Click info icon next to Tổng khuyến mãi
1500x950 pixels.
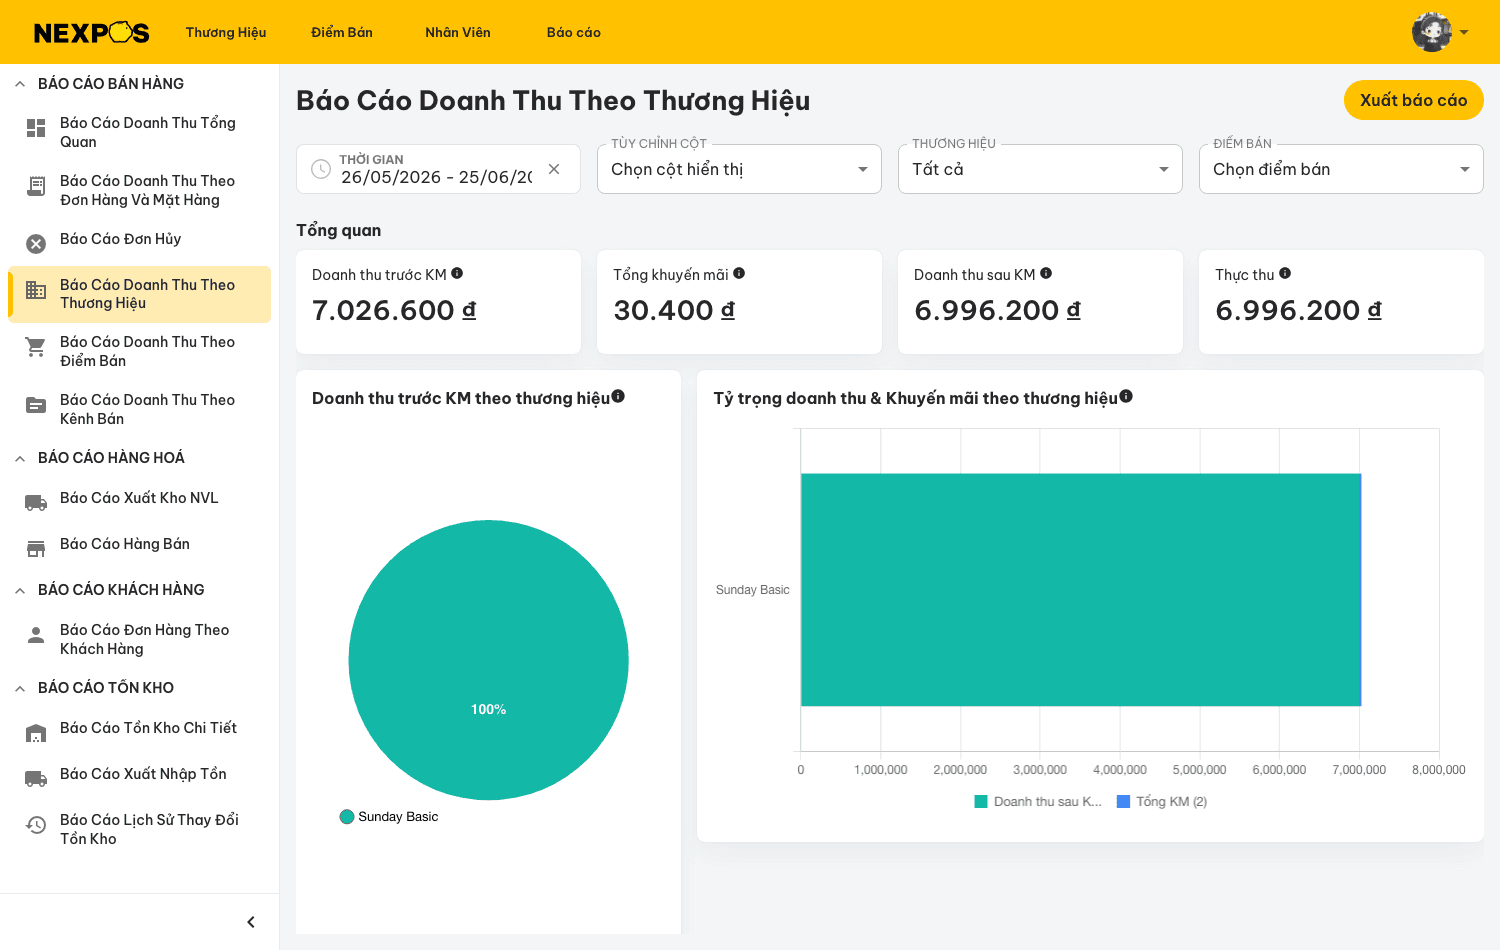739,273
